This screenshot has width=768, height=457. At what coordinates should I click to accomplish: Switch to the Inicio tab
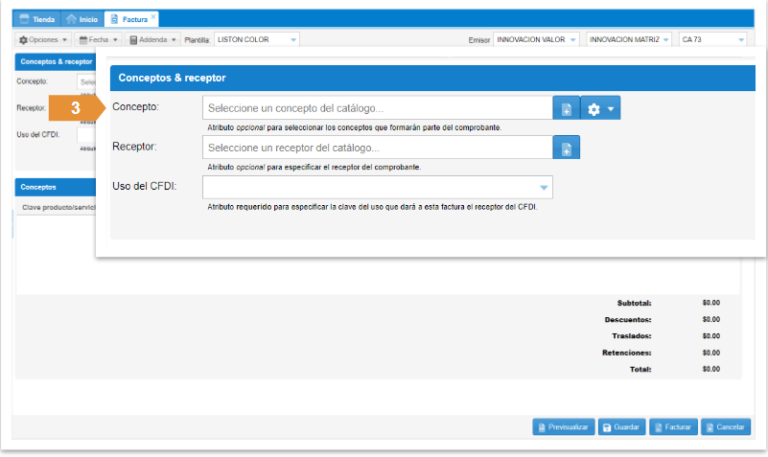pyautogui.click(x=83, y=19)
